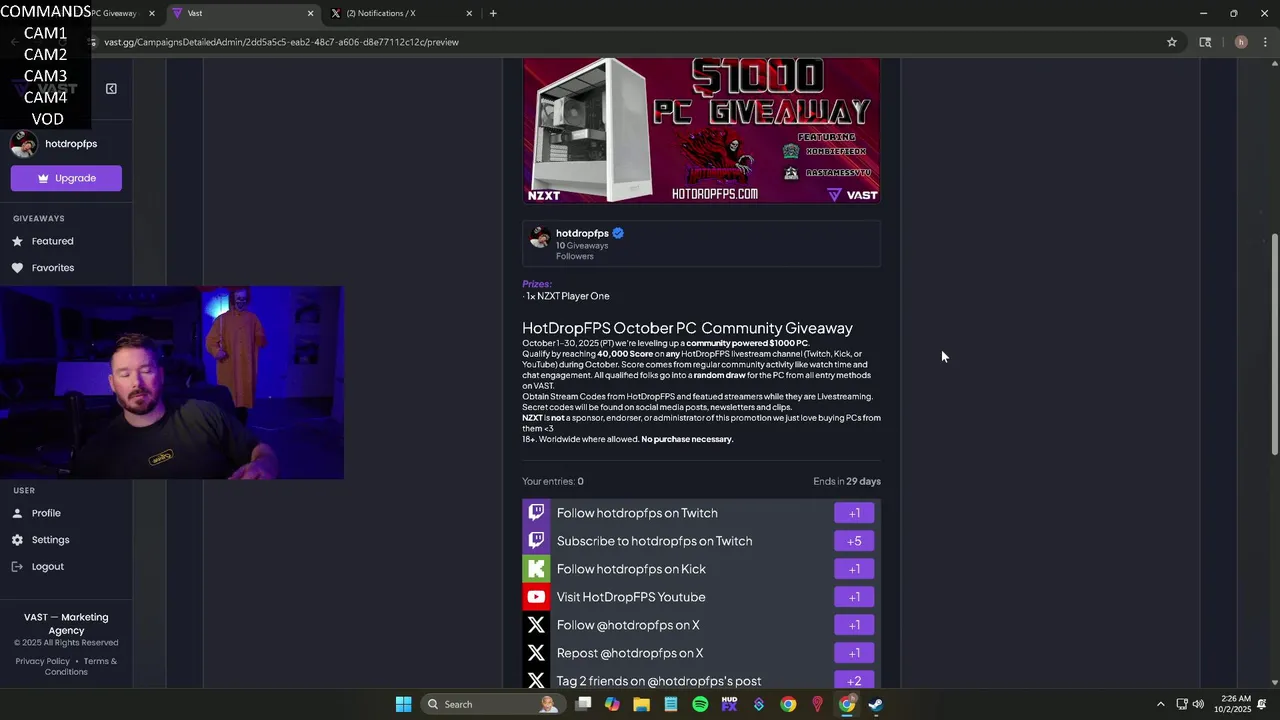Open Favorites heart icon
1280x720 pixels.
(x=17, y=268)
